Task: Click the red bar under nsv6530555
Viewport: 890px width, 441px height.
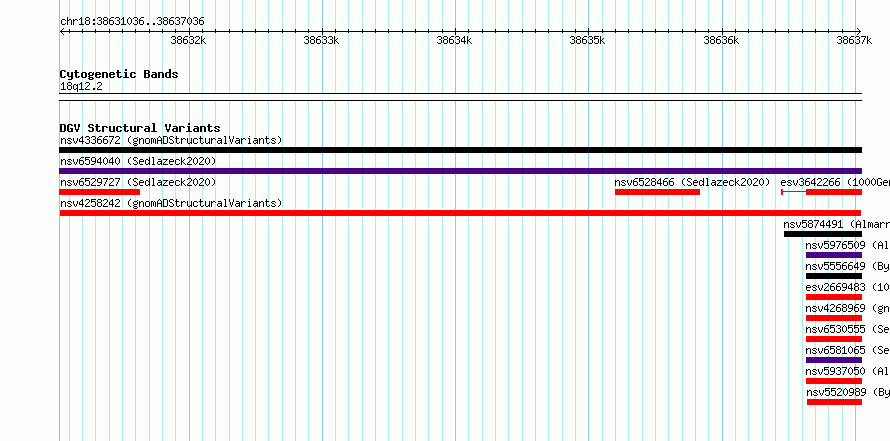Action: point(834,339)
